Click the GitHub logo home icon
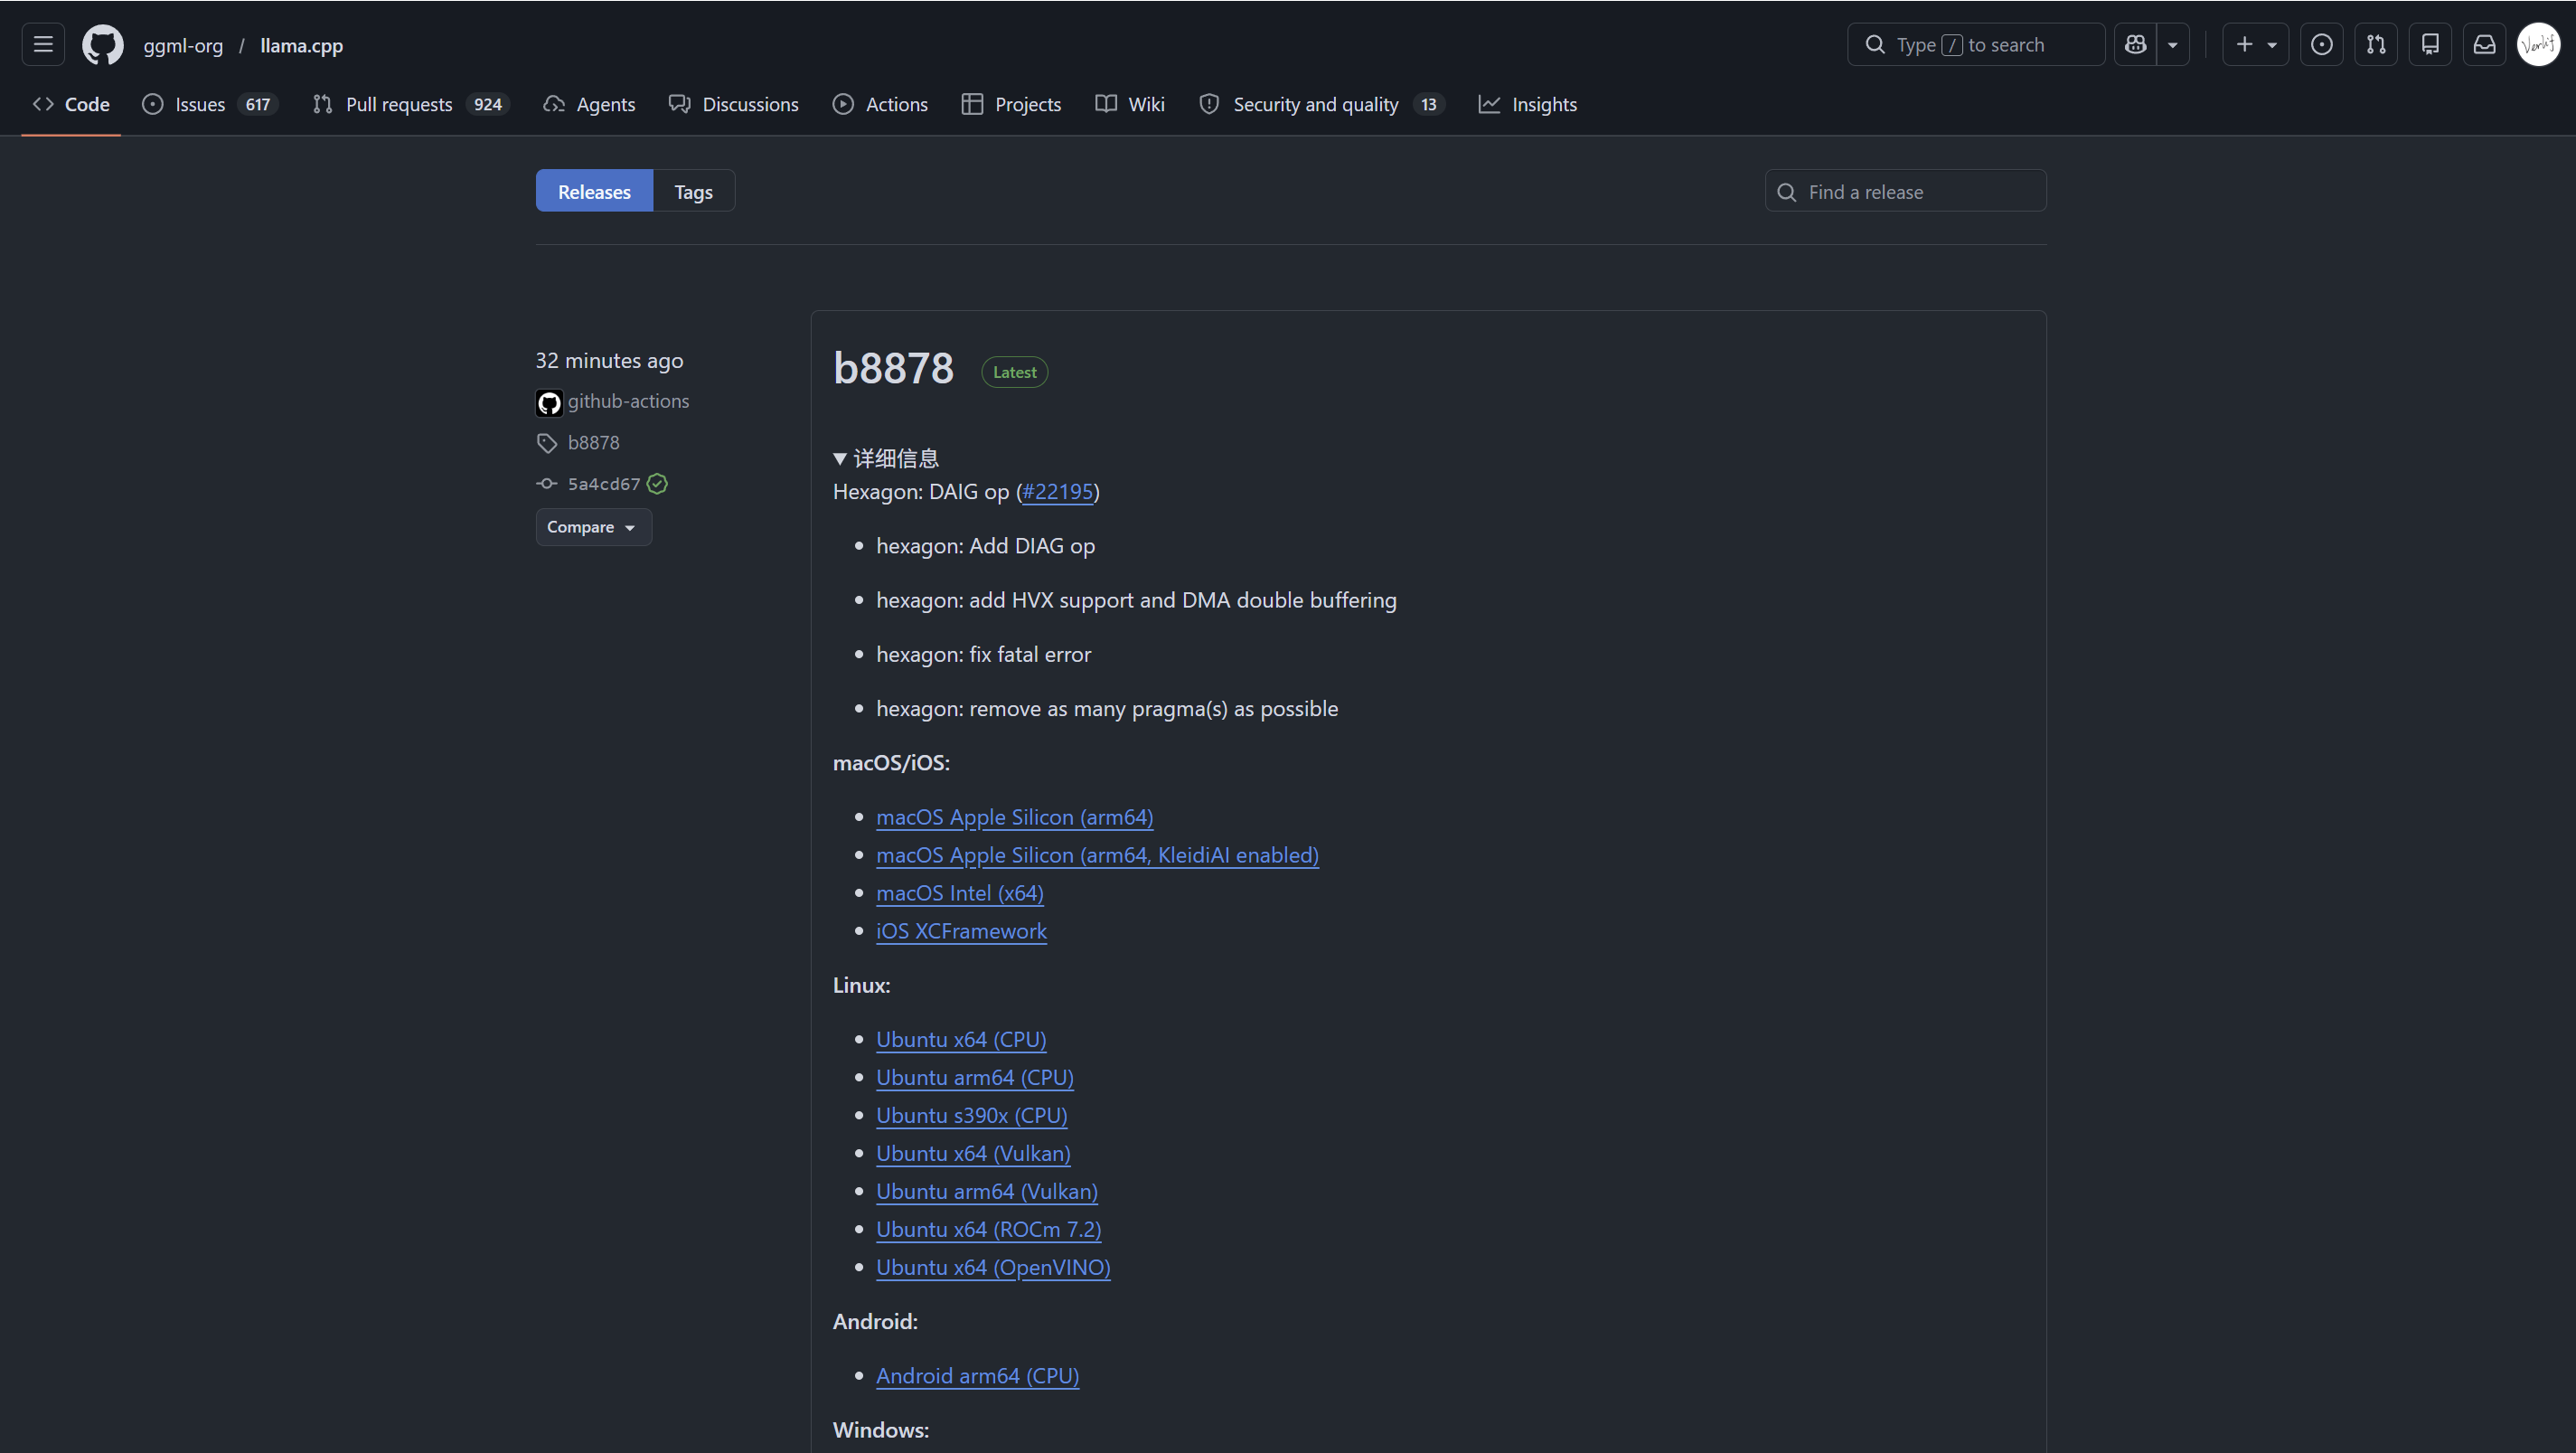 point(102,45)
